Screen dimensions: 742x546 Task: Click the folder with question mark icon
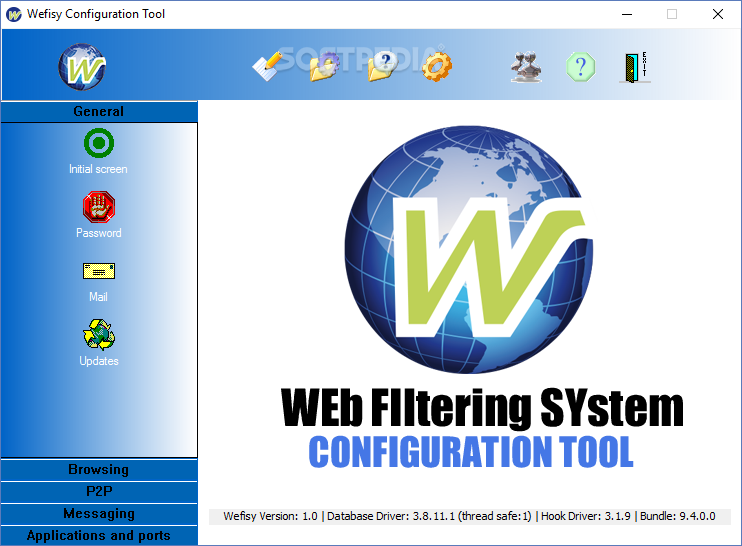pos(382,67)
